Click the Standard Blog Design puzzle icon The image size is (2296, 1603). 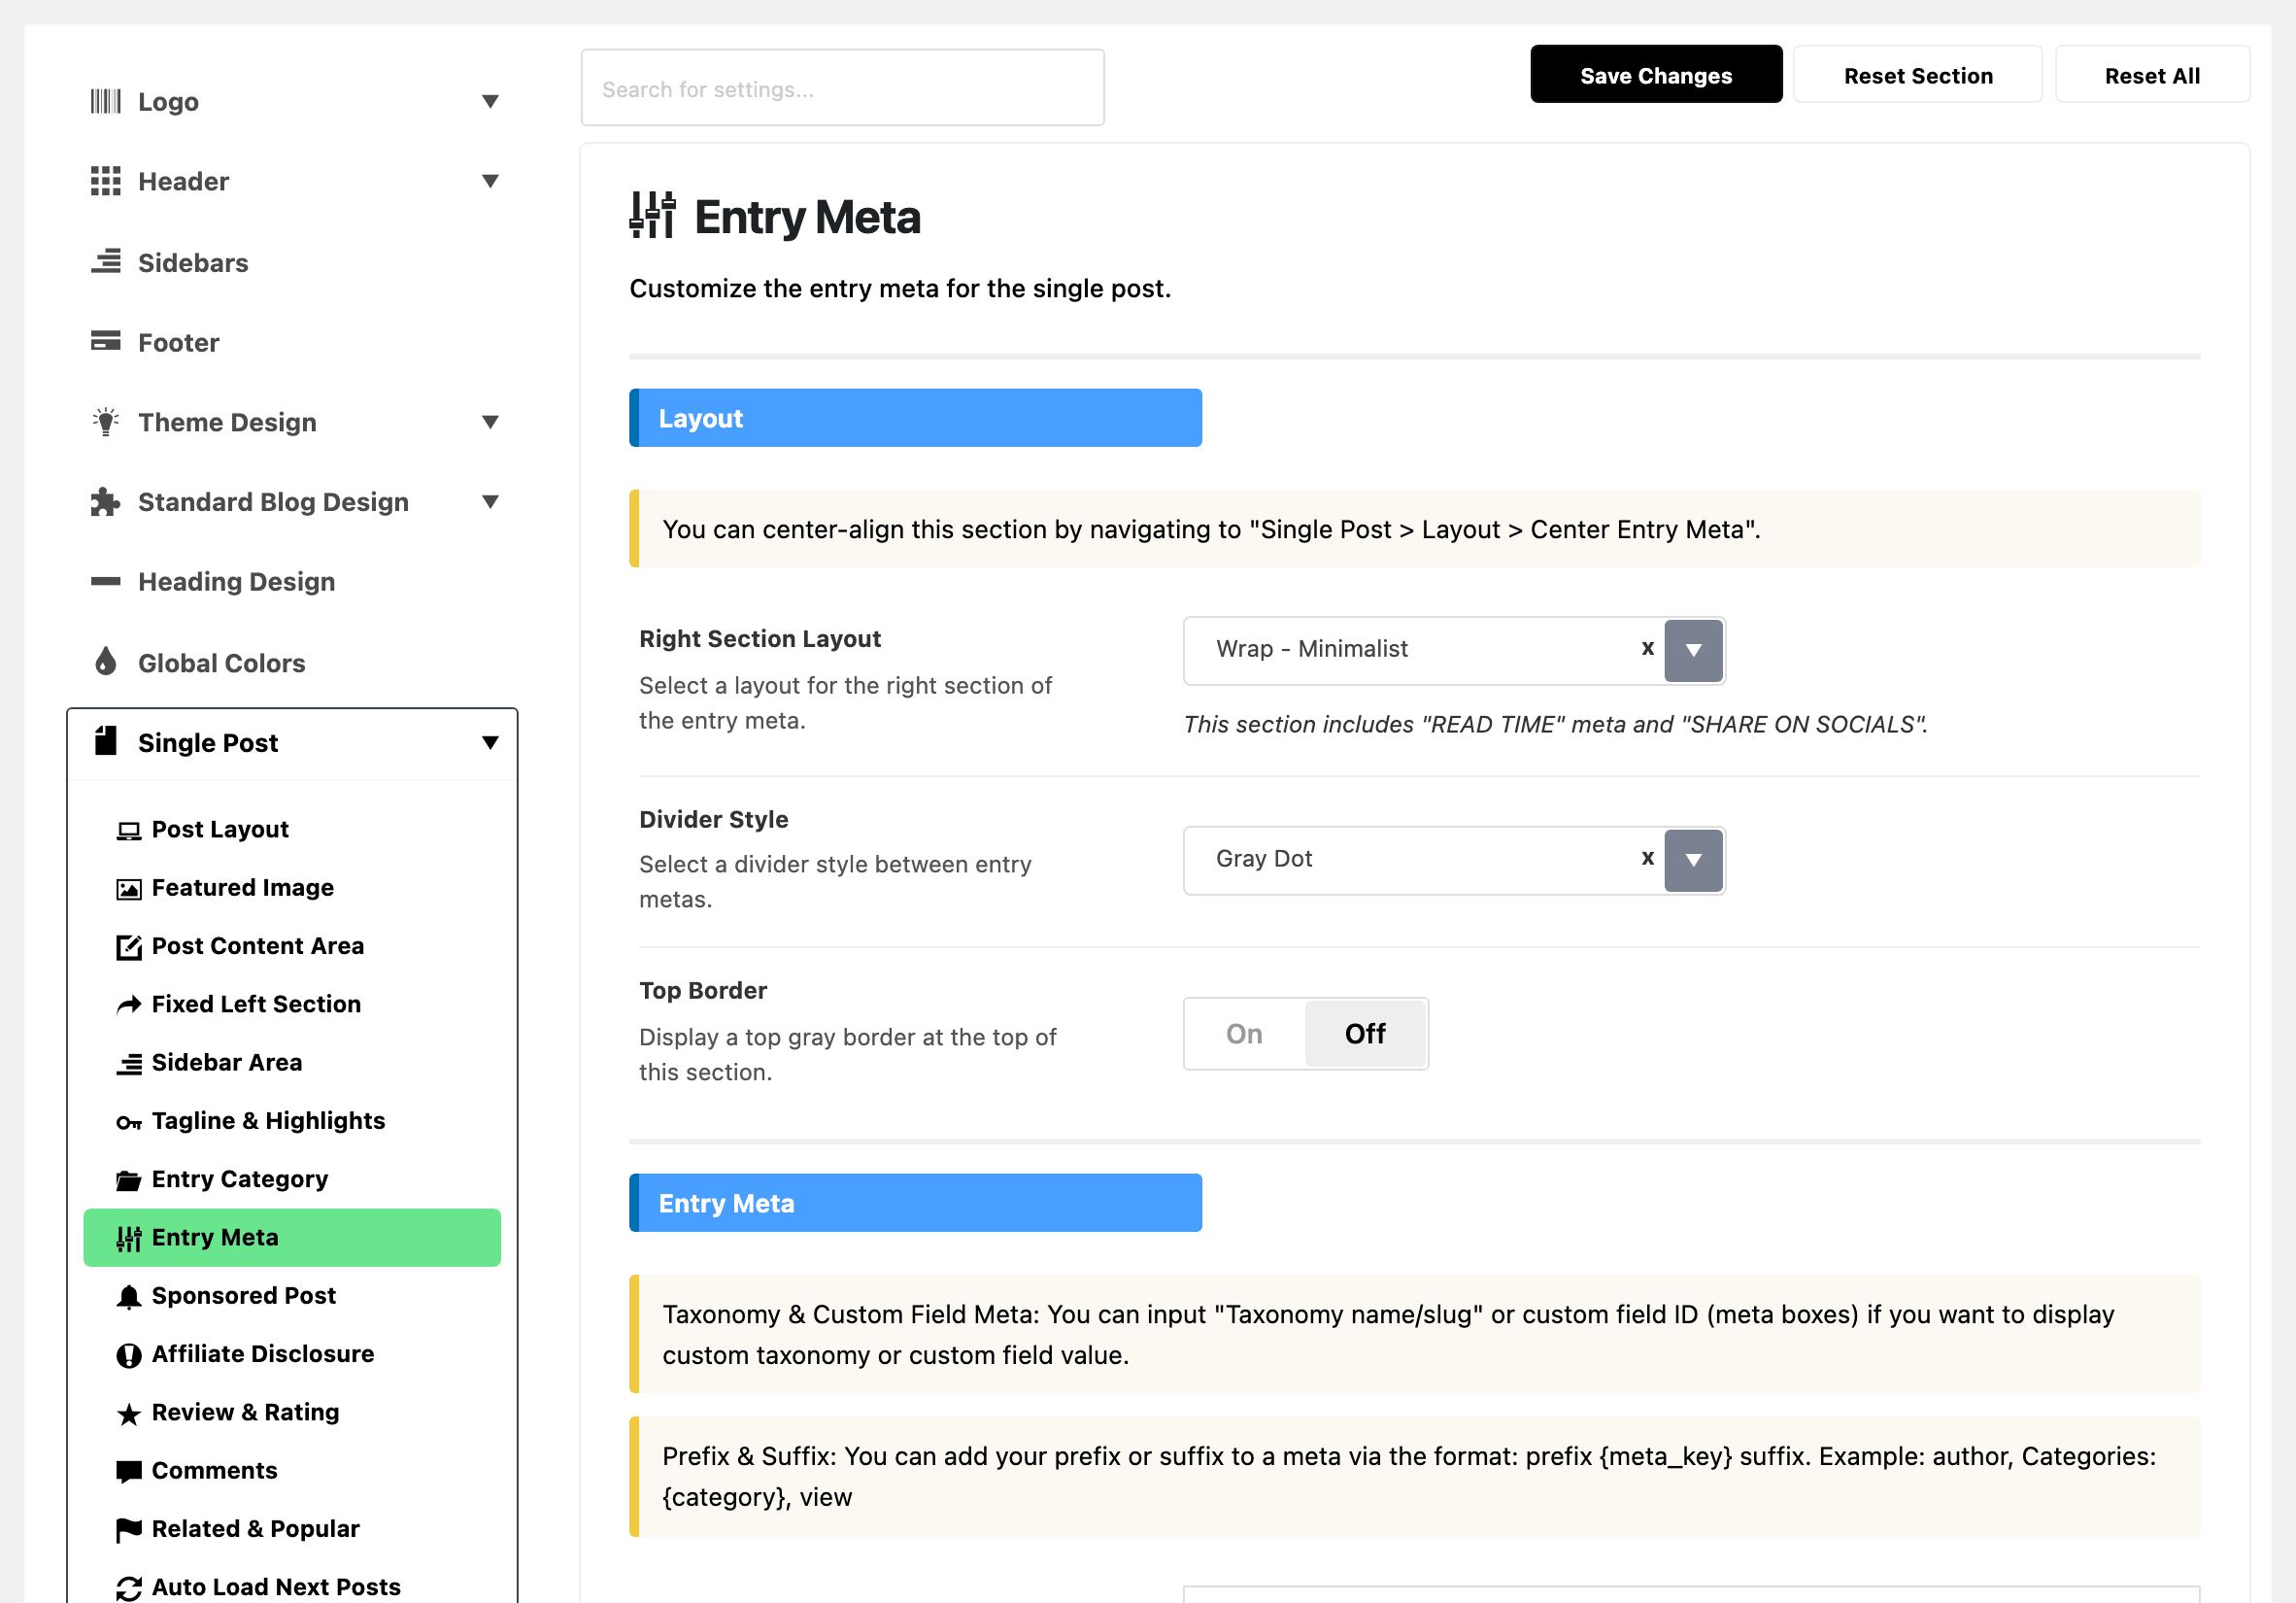(x=105, y=502)
